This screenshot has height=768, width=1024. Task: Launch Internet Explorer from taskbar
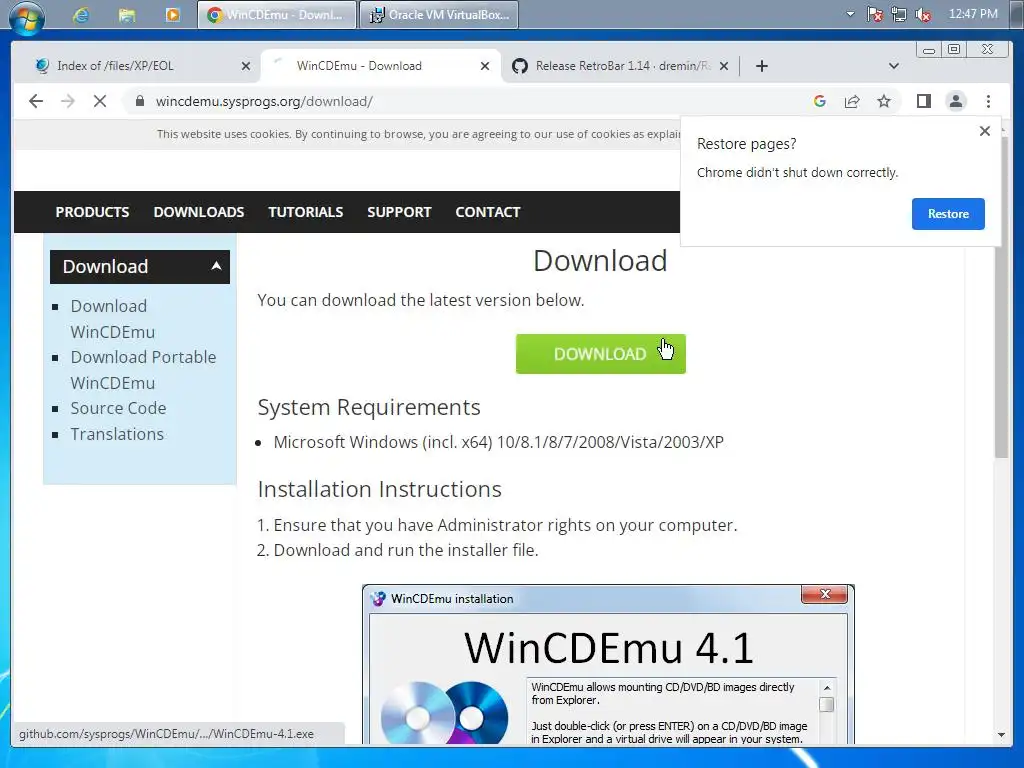click(x=81, y=15)
